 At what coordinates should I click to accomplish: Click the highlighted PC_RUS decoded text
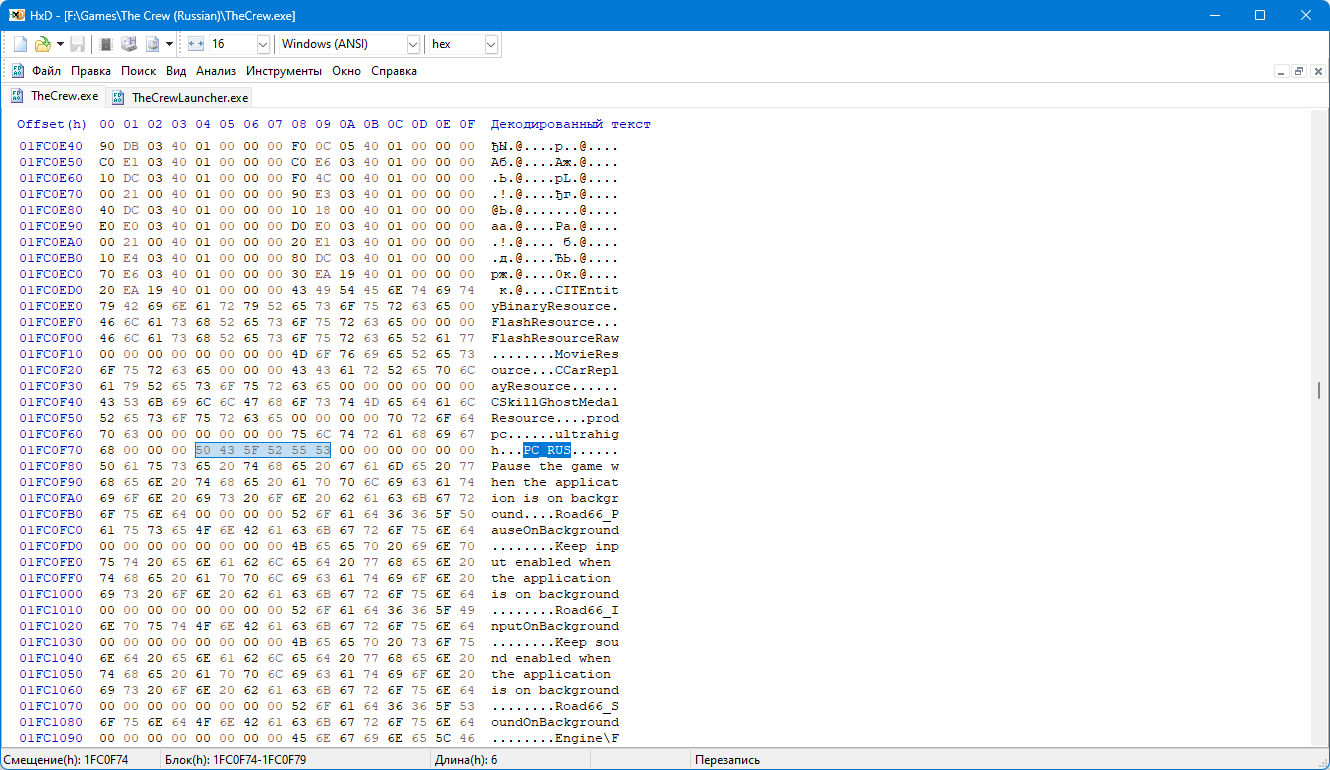pyautogui.click(x=547, y=450)
